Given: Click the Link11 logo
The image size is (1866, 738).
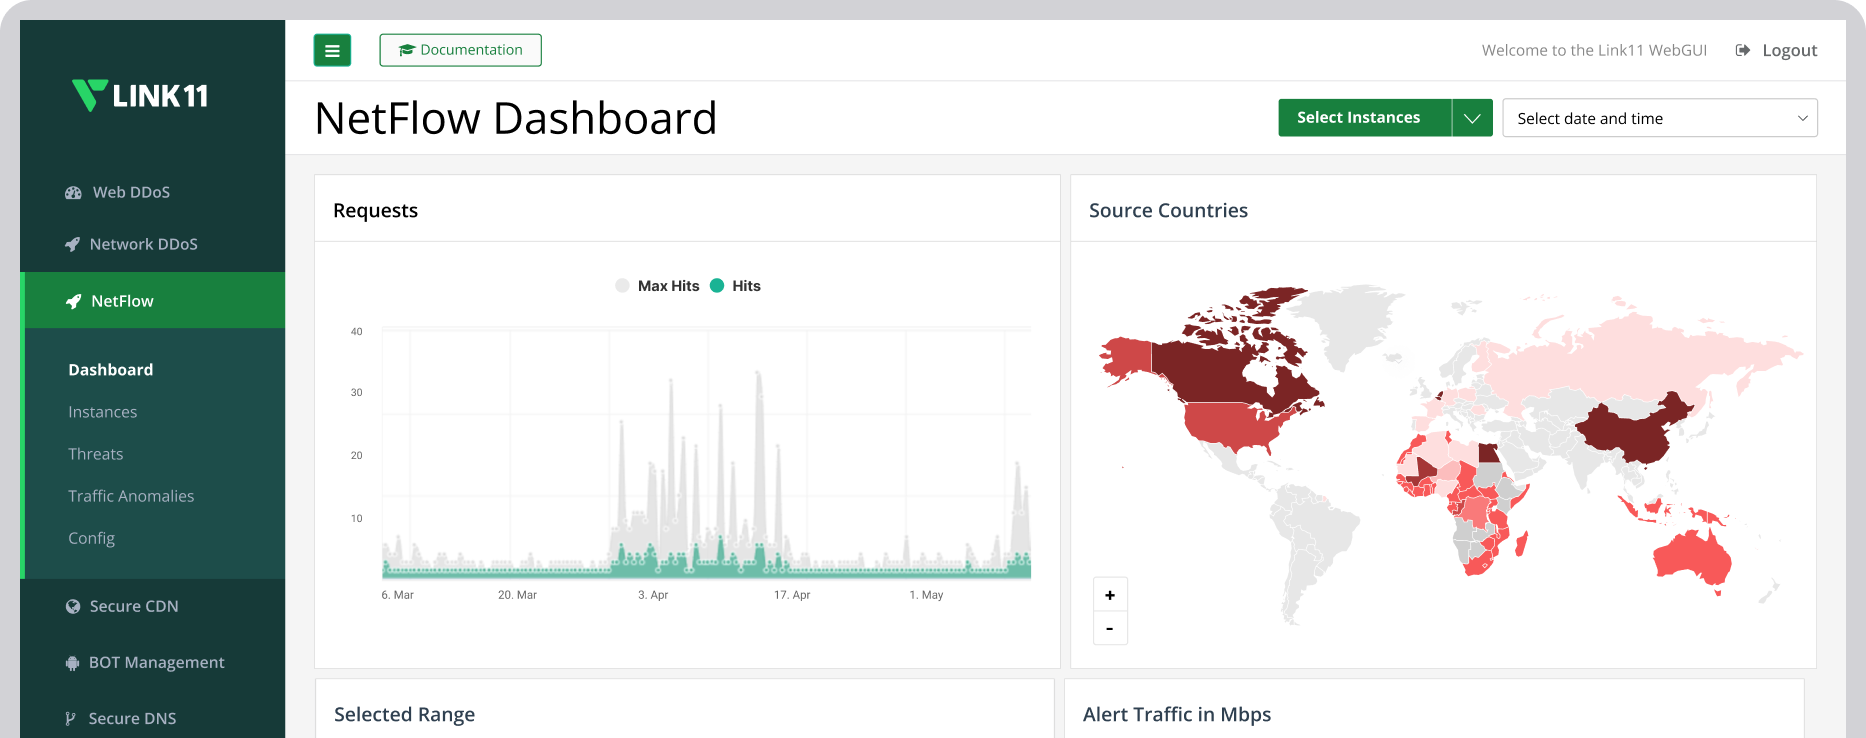Looking at the screenshot, I should [140, 95].
